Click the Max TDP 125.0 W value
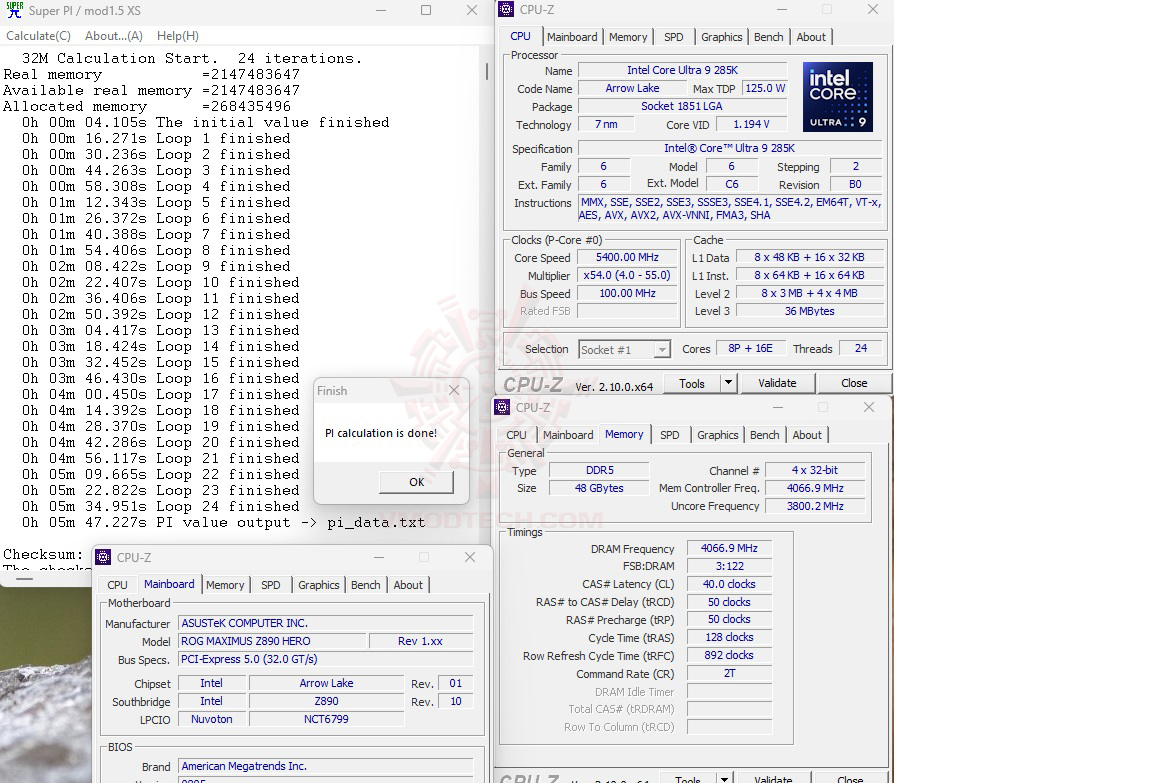Screen dimensions: 1152x783 pos(765,88)
